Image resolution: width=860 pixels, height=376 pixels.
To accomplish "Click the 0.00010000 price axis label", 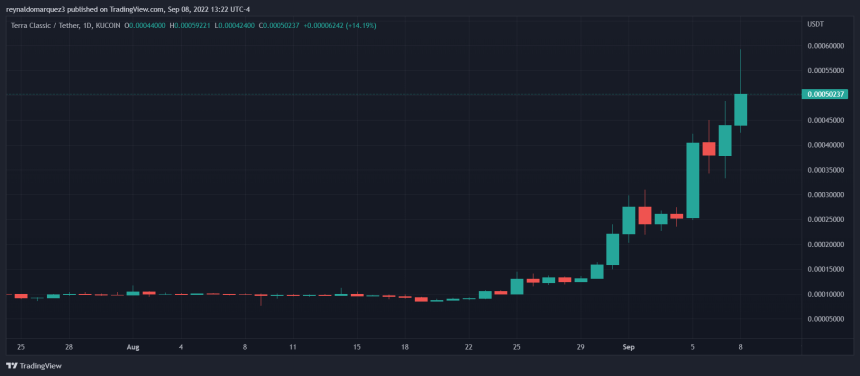I will pyautogui.click(x=825, y=294).
